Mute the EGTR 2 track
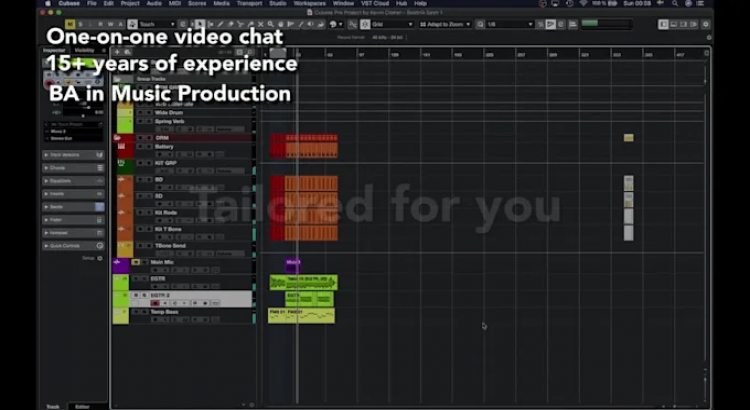750x410 pixels. (136, 295)
